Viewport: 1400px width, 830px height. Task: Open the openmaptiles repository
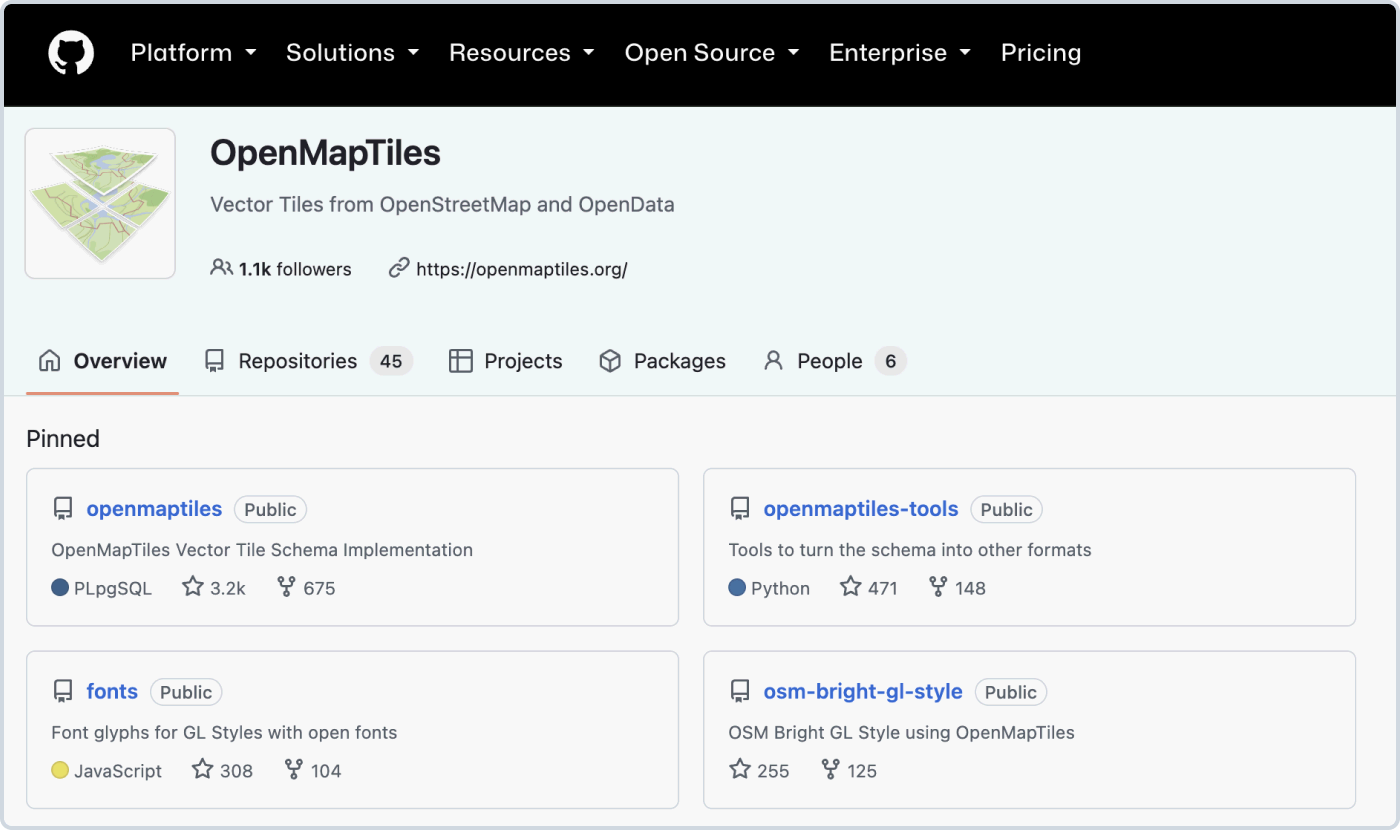pos(154,509)
